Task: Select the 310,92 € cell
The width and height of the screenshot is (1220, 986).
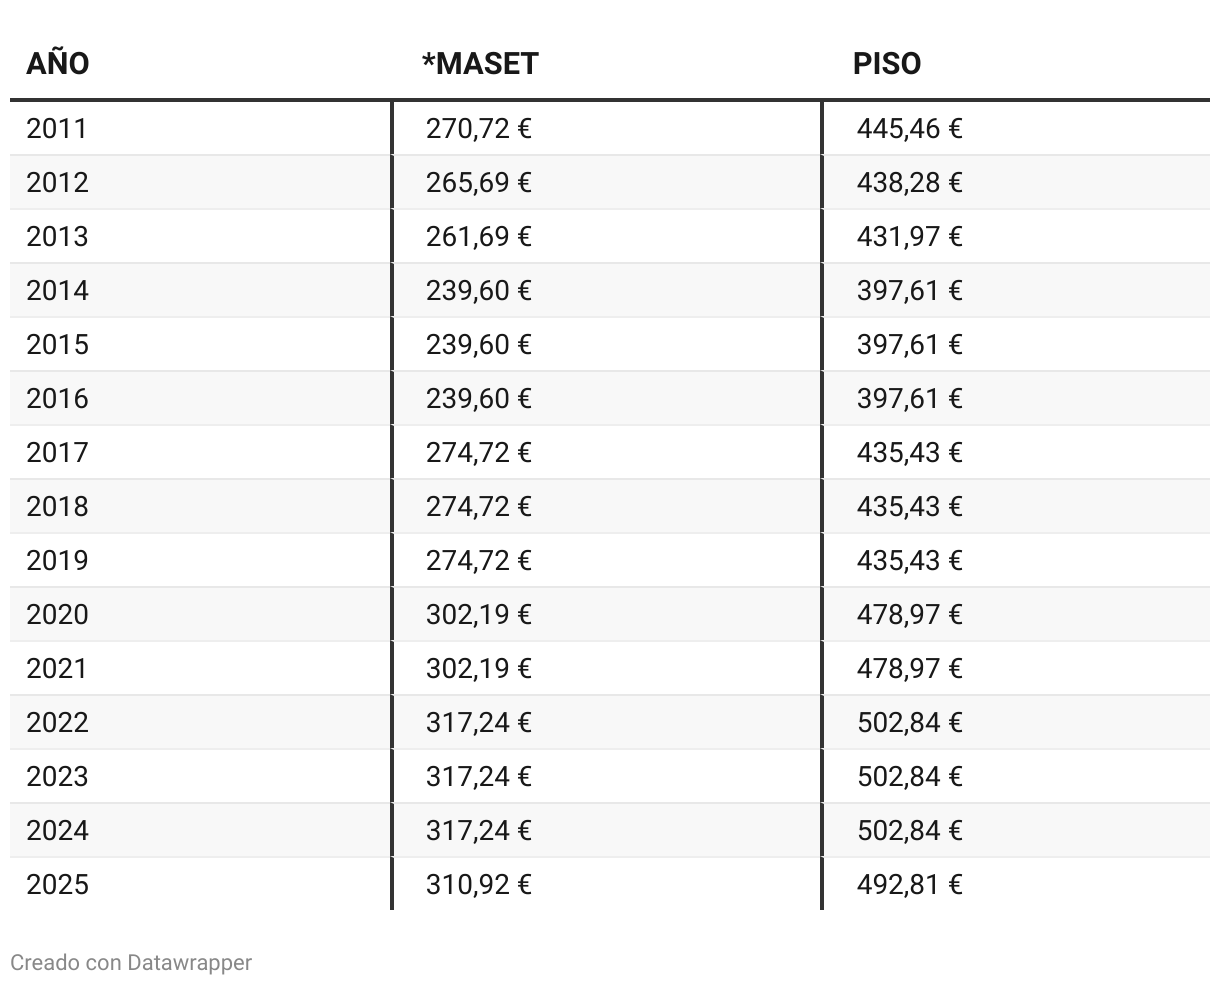Action: tap(478, 885)
